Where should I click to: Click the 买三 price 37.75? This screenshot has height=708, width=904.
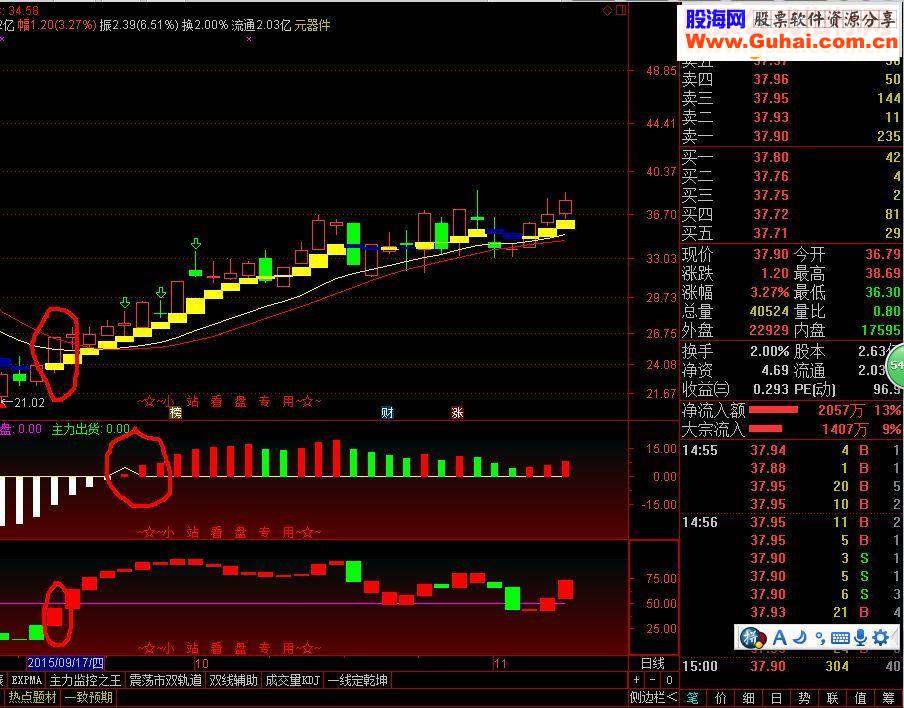(771, 195)
